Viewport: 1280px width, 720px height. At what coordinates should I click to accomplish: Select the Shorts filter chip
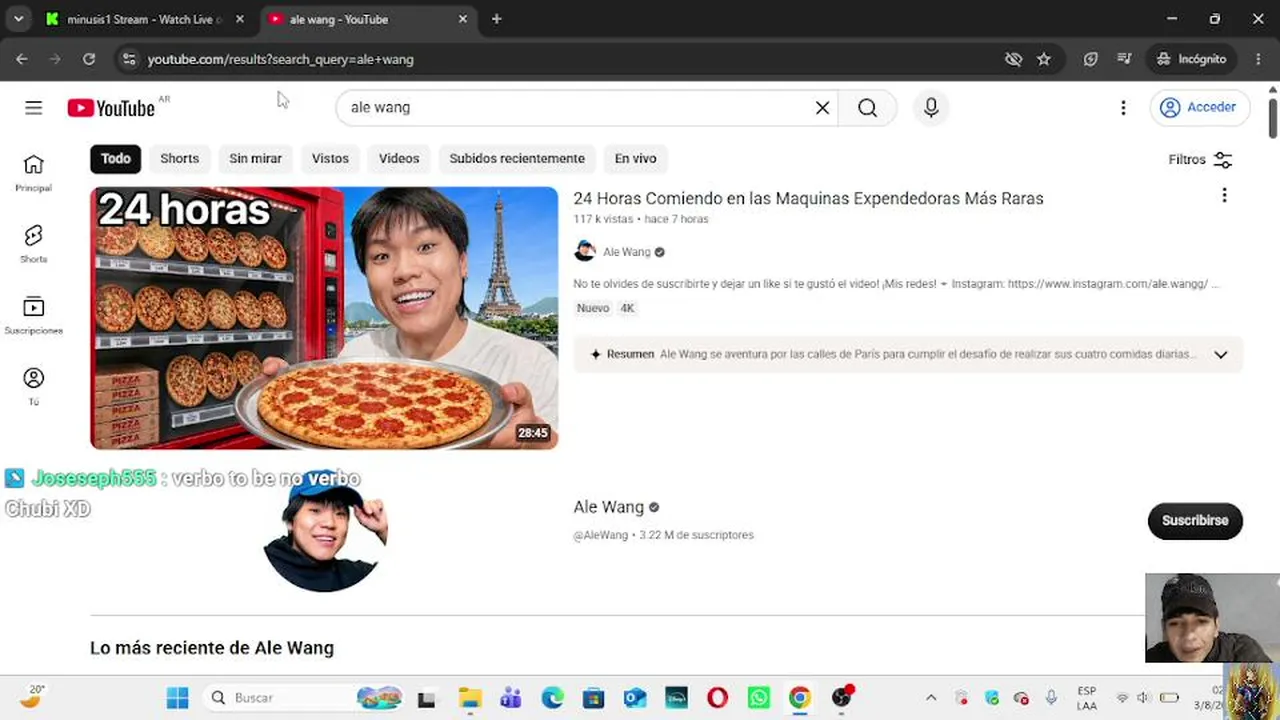click(180, 158)
